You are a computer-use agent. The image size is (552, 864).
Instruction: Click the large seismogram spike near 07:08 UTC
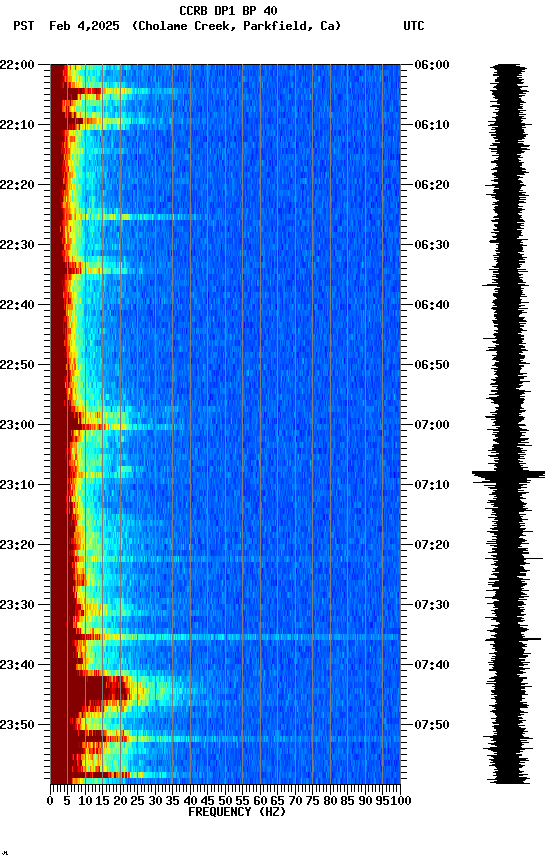coord(508,474)
